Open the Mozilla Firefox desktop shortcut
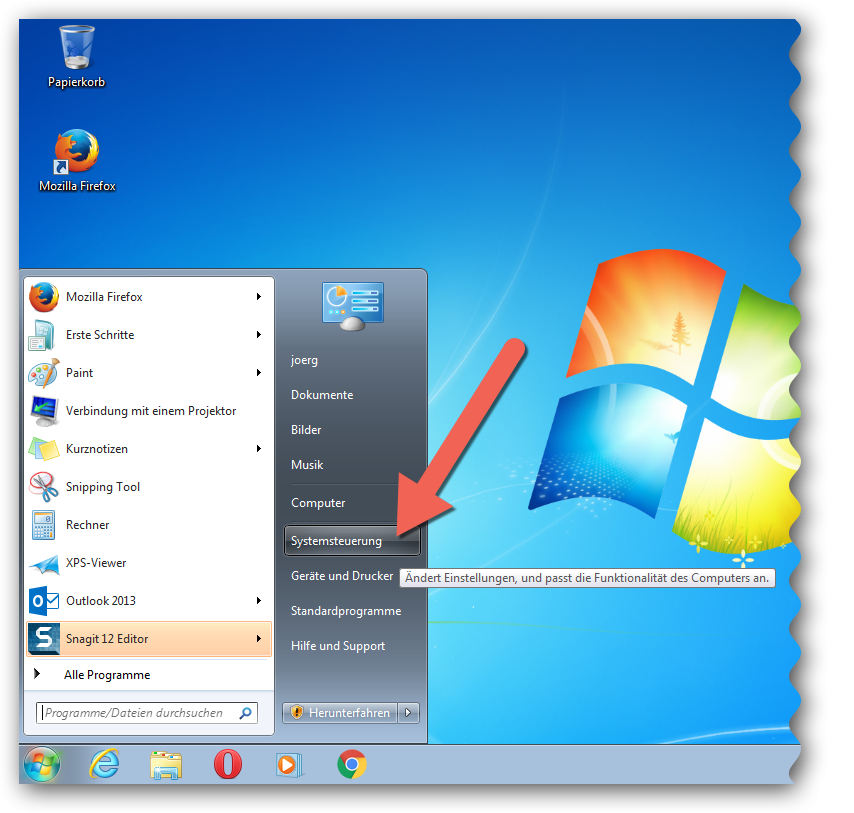 pyautogui.click(x=77, y=153)
